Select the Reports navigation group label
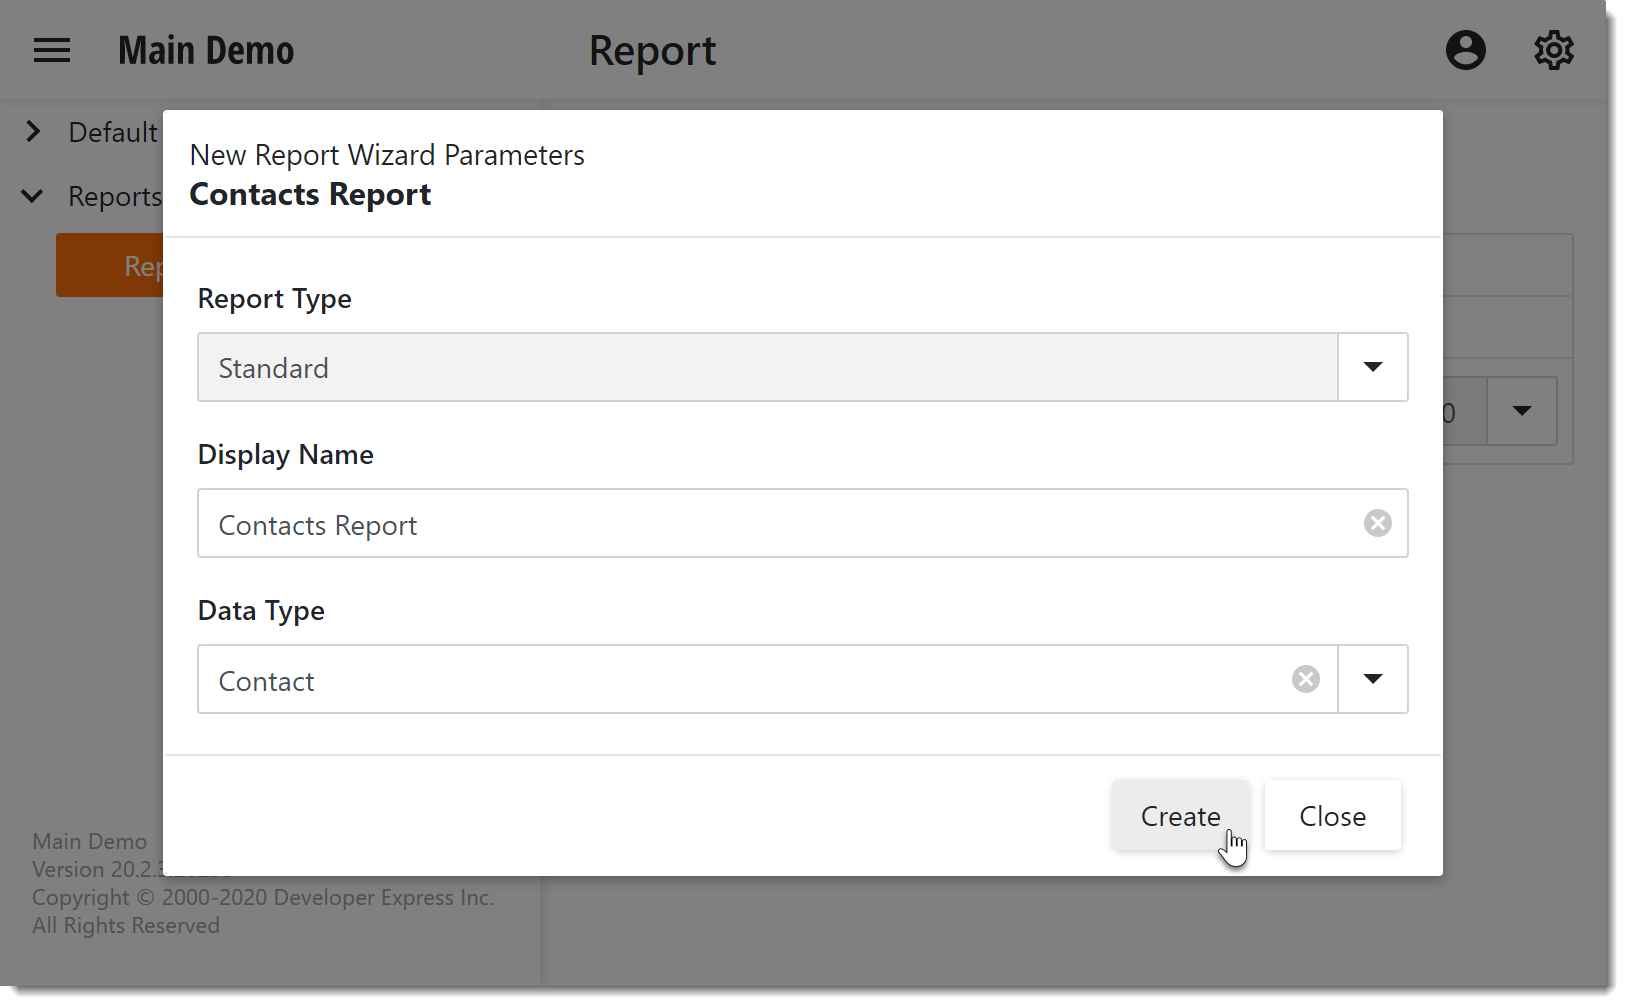The image size is (1626, 1006). point(114,197)
